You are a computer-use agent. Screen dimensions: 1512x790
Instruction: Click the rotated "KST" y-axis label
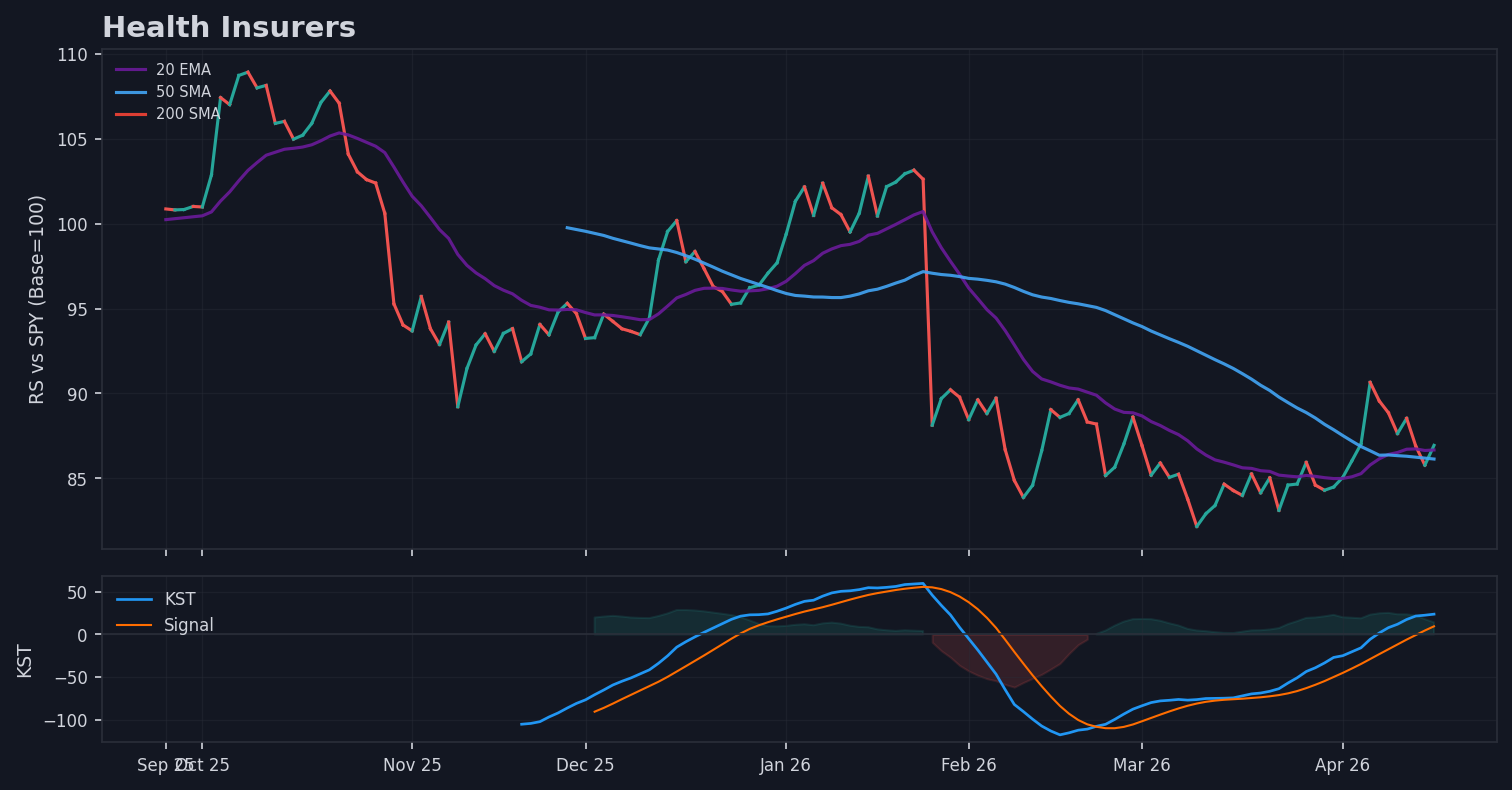tap(25, 660)
